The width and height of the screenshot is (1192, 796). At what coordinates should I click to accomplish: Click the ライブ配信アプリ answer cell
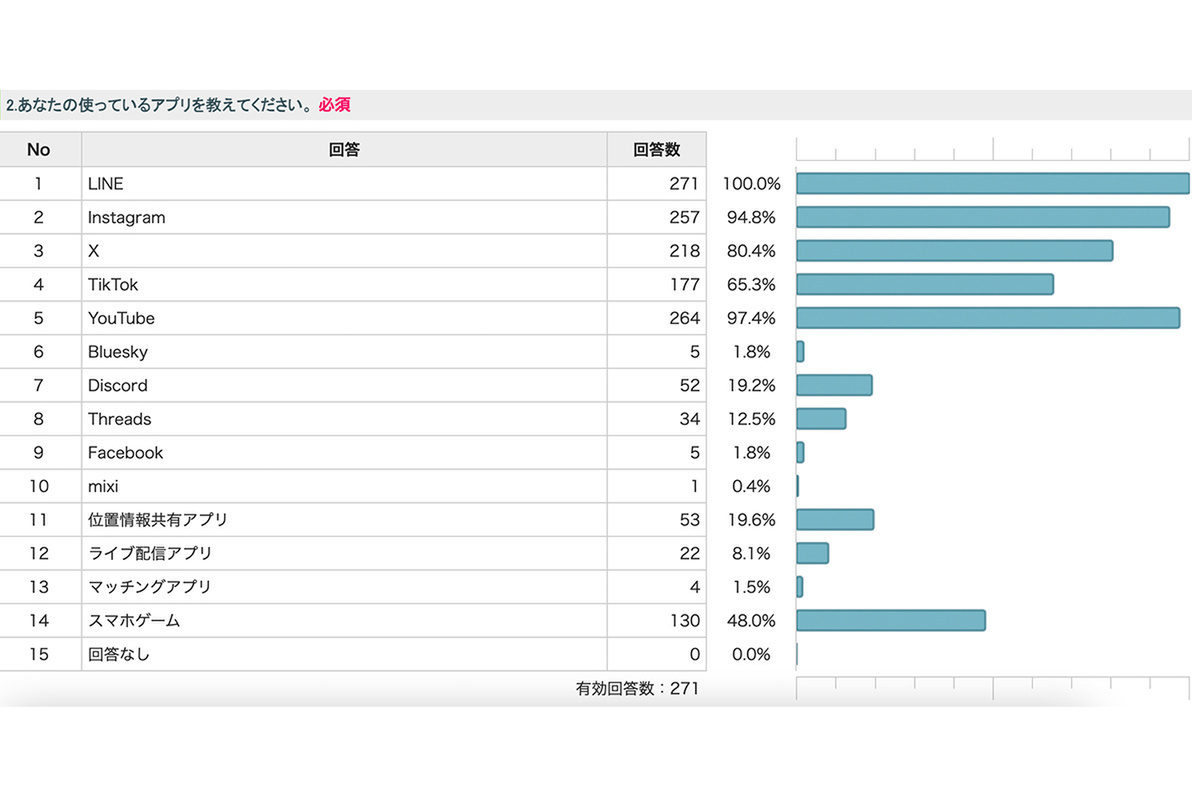pyautogui.click(x=150, y=554)
